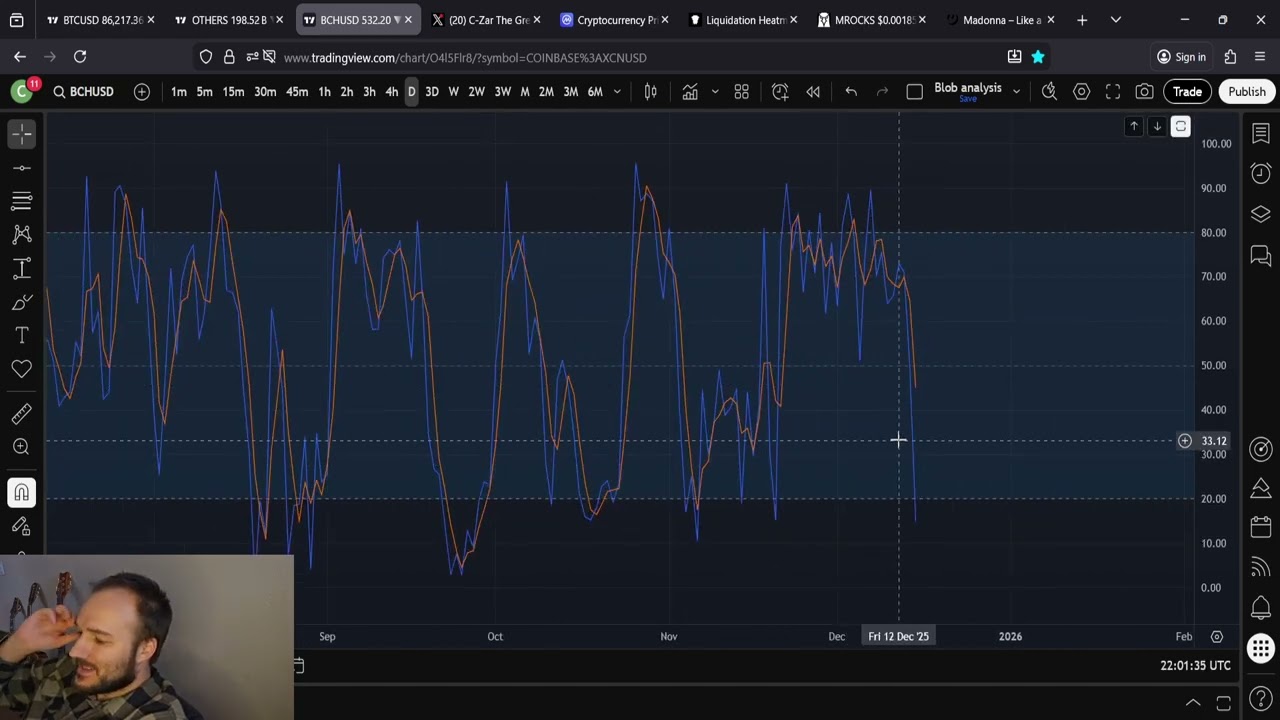
Task: Start bar replay mode
Action: tap(813, 92)
